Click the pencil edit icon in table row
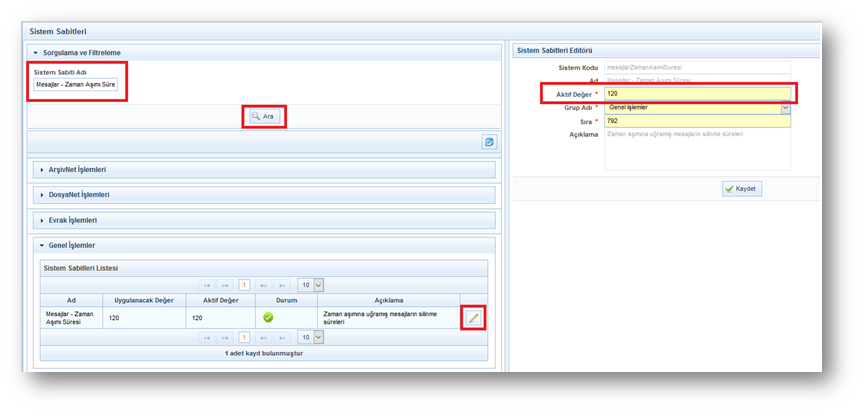 [x=473, y=318]
